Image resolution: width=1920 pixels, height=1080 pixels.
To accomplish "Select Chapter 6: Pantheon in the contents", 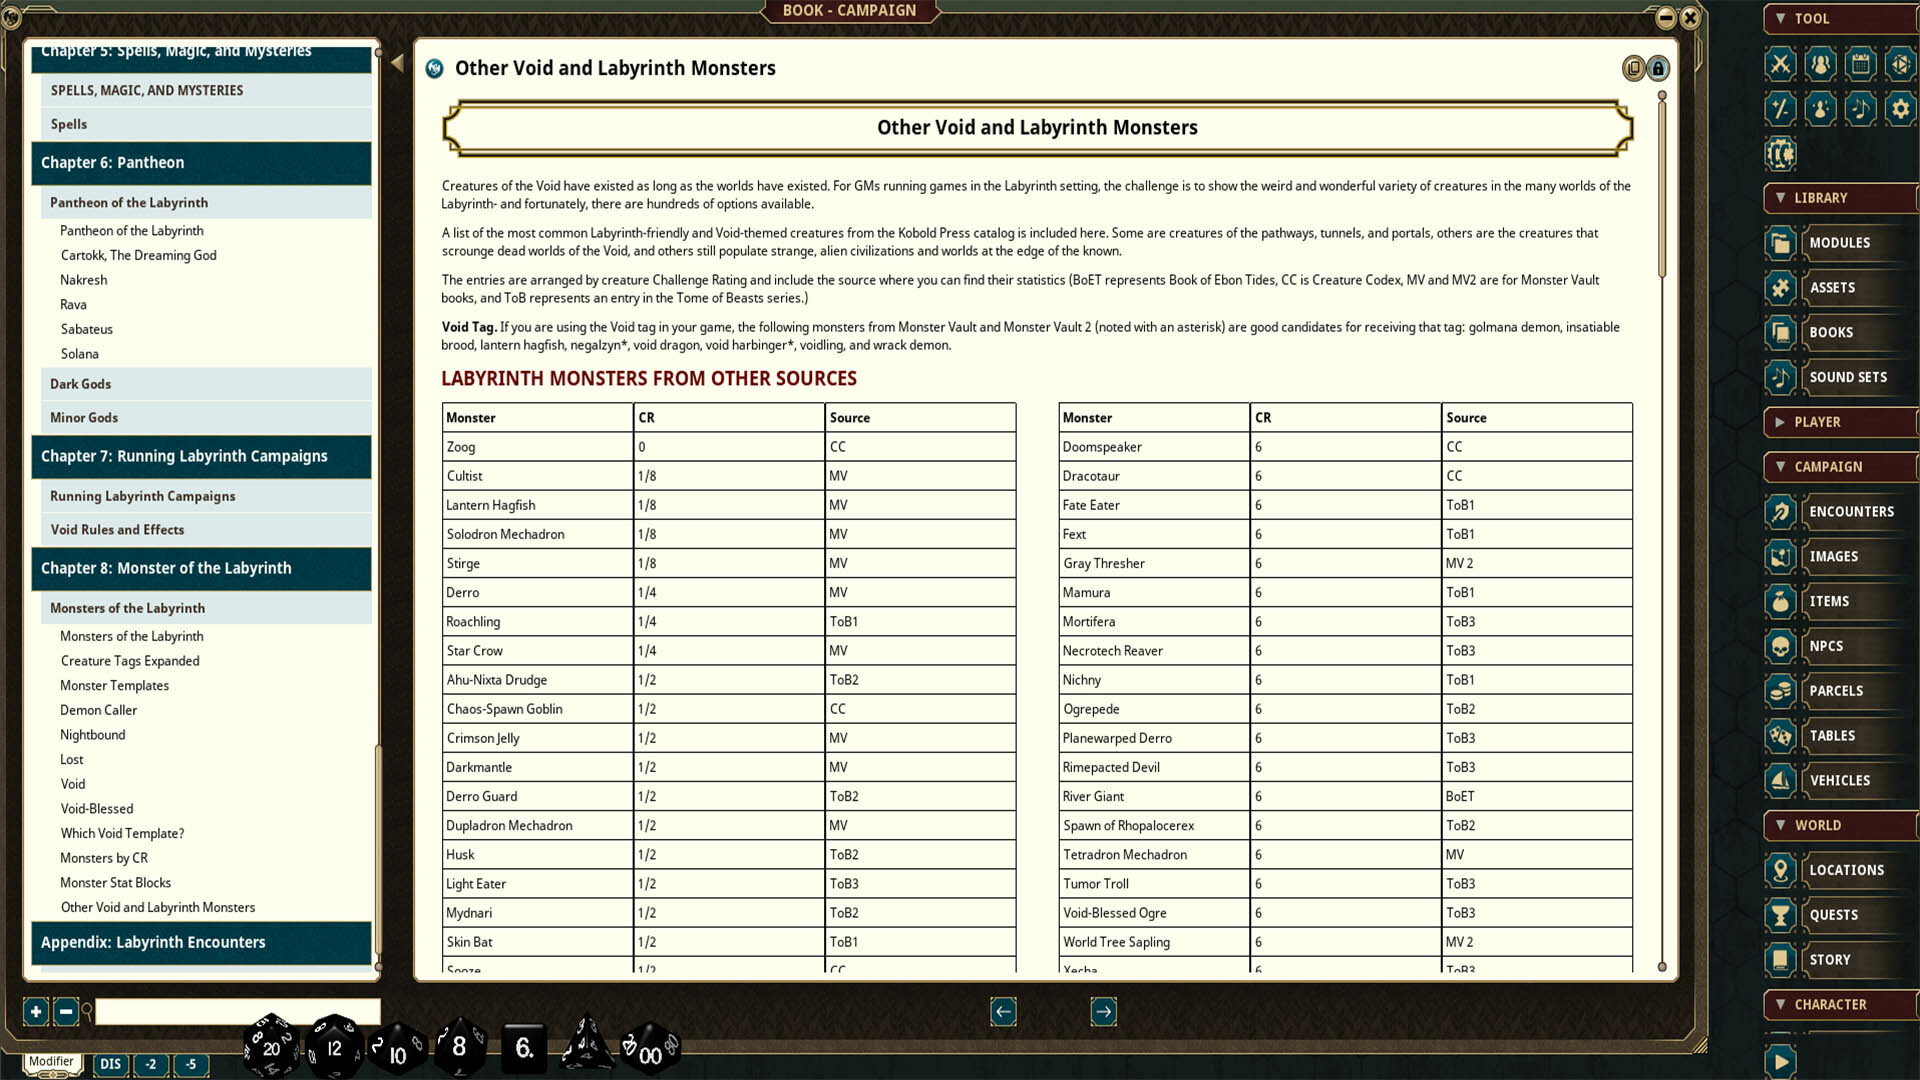I will click(x=111, y=162).
